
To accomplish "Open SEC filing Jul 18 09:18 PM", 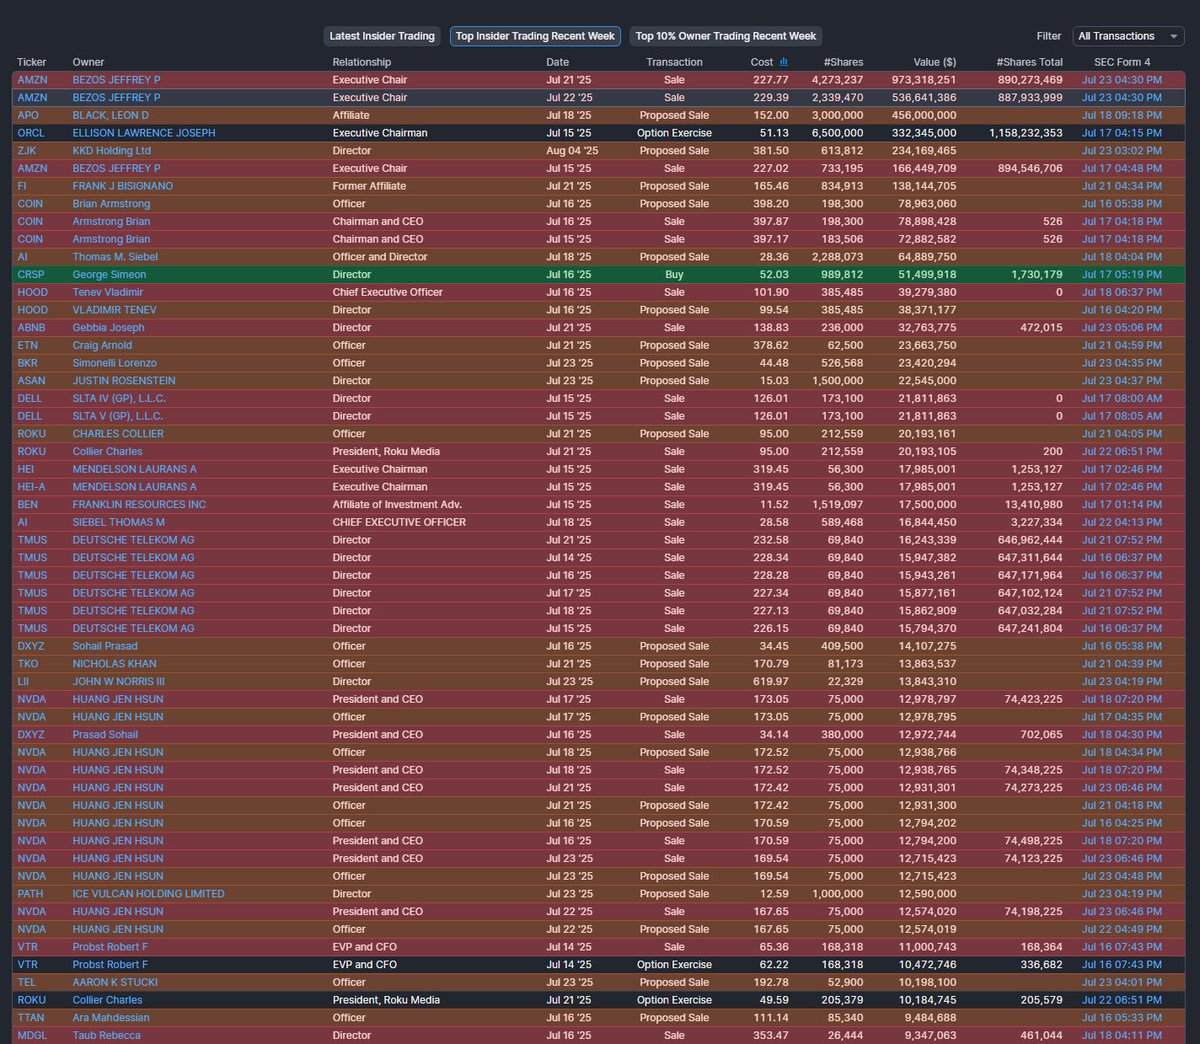I will coord(1122,115).
